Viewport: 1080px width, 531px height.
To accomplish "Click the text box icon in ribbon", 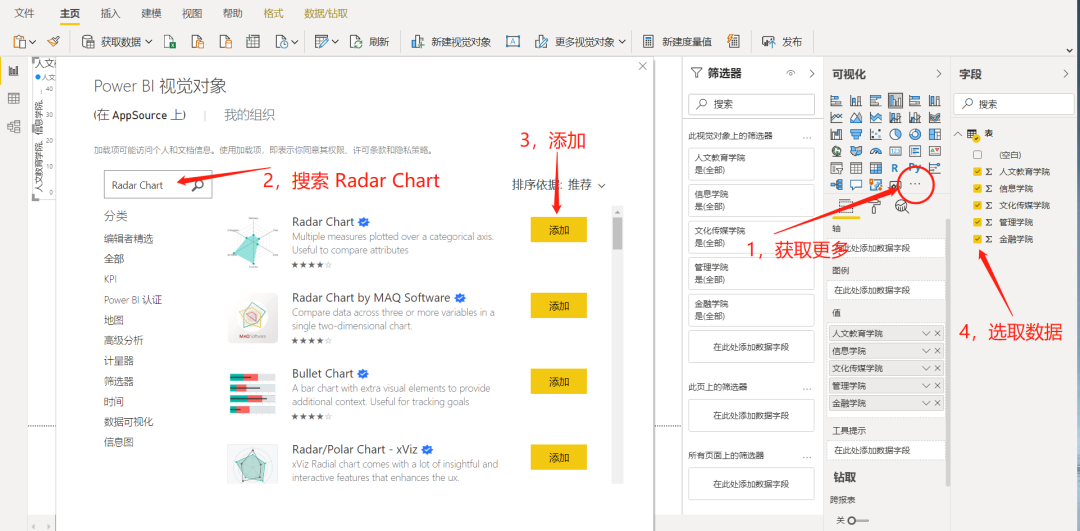I will (512, 41).
